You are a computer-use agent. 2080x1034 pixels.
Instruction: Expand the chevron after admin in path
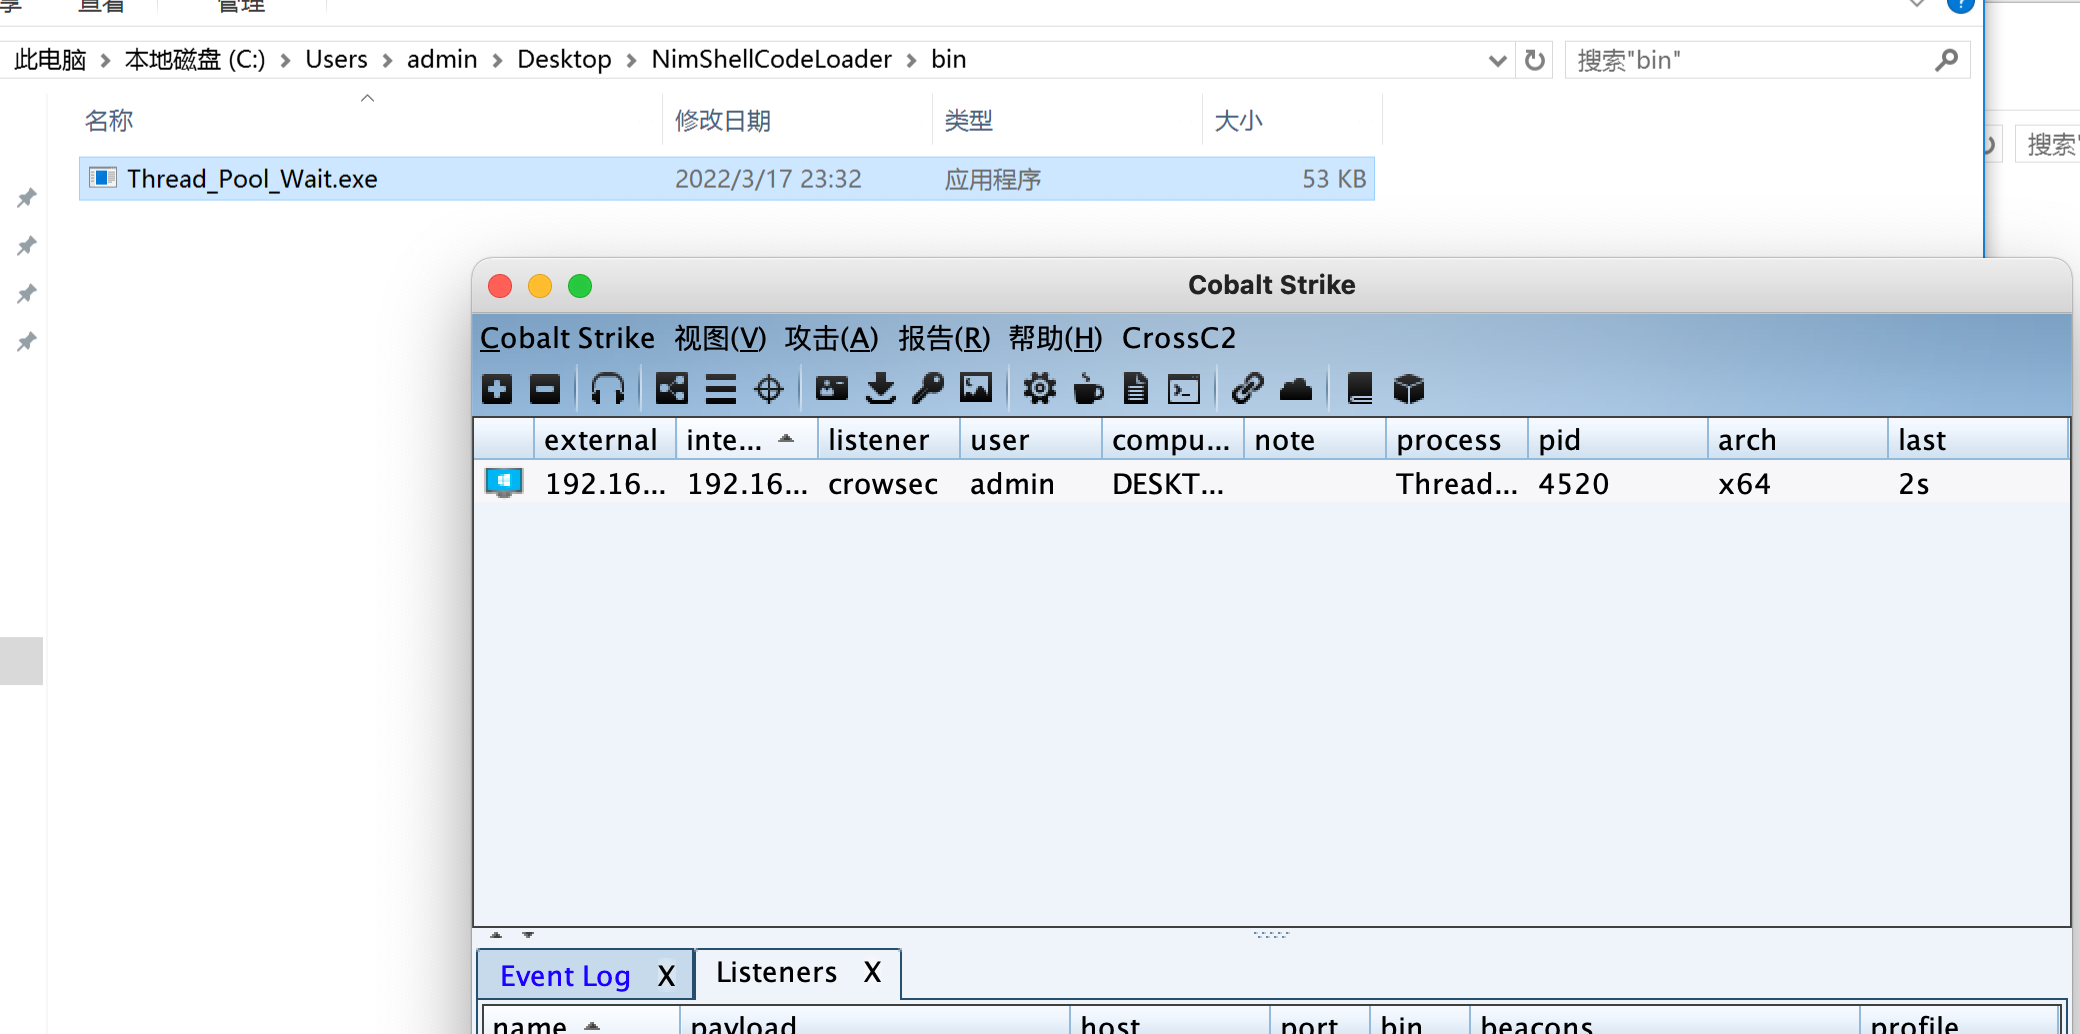(497, 60)
